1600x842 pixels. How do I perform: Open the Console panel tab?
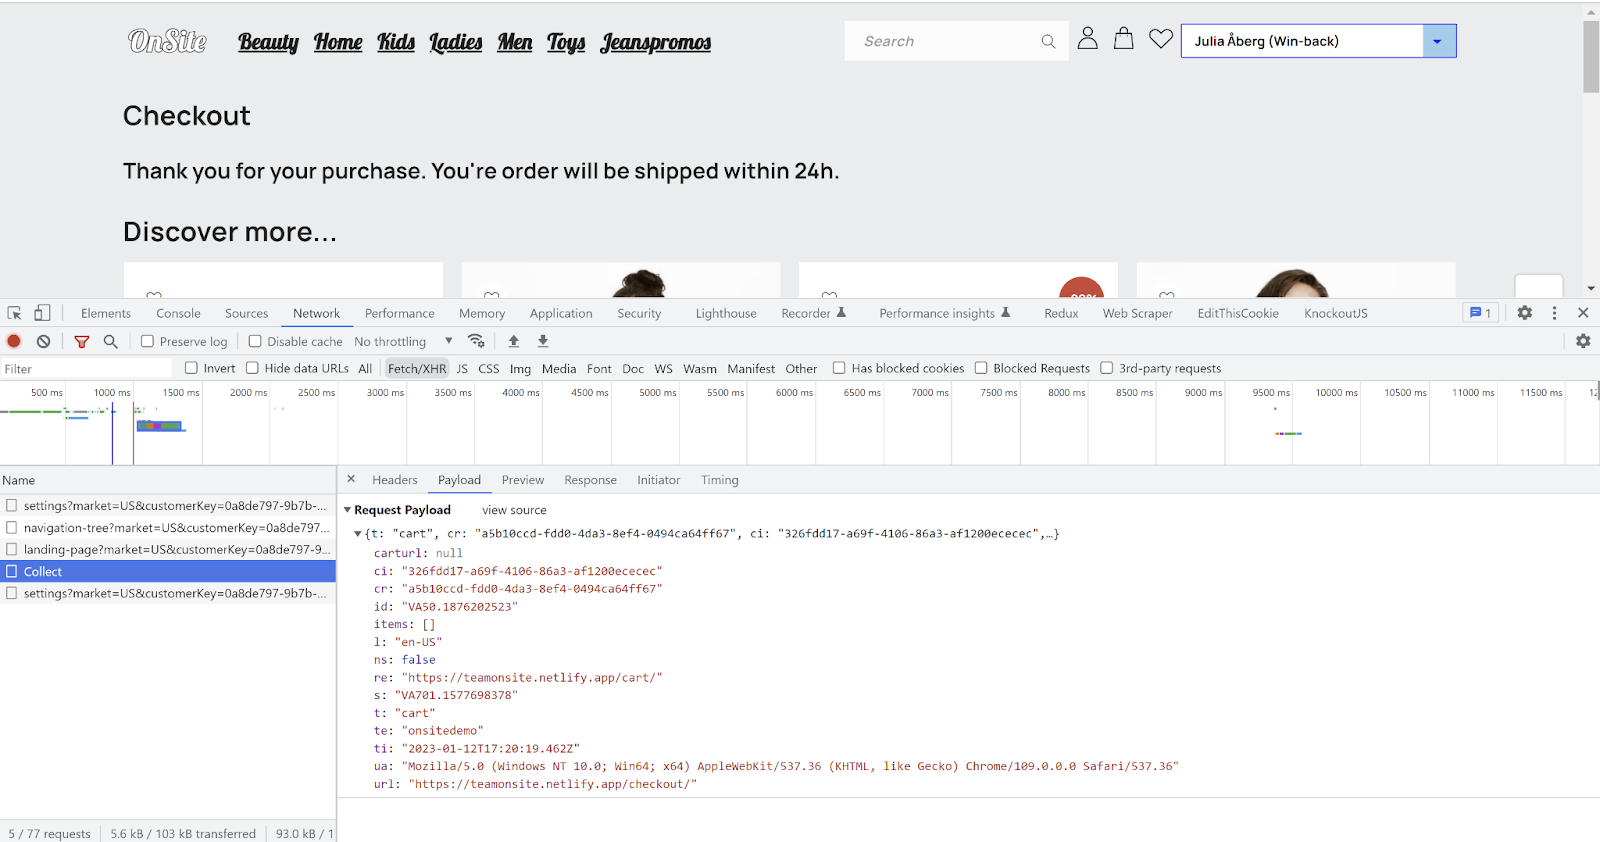[178, 313]
